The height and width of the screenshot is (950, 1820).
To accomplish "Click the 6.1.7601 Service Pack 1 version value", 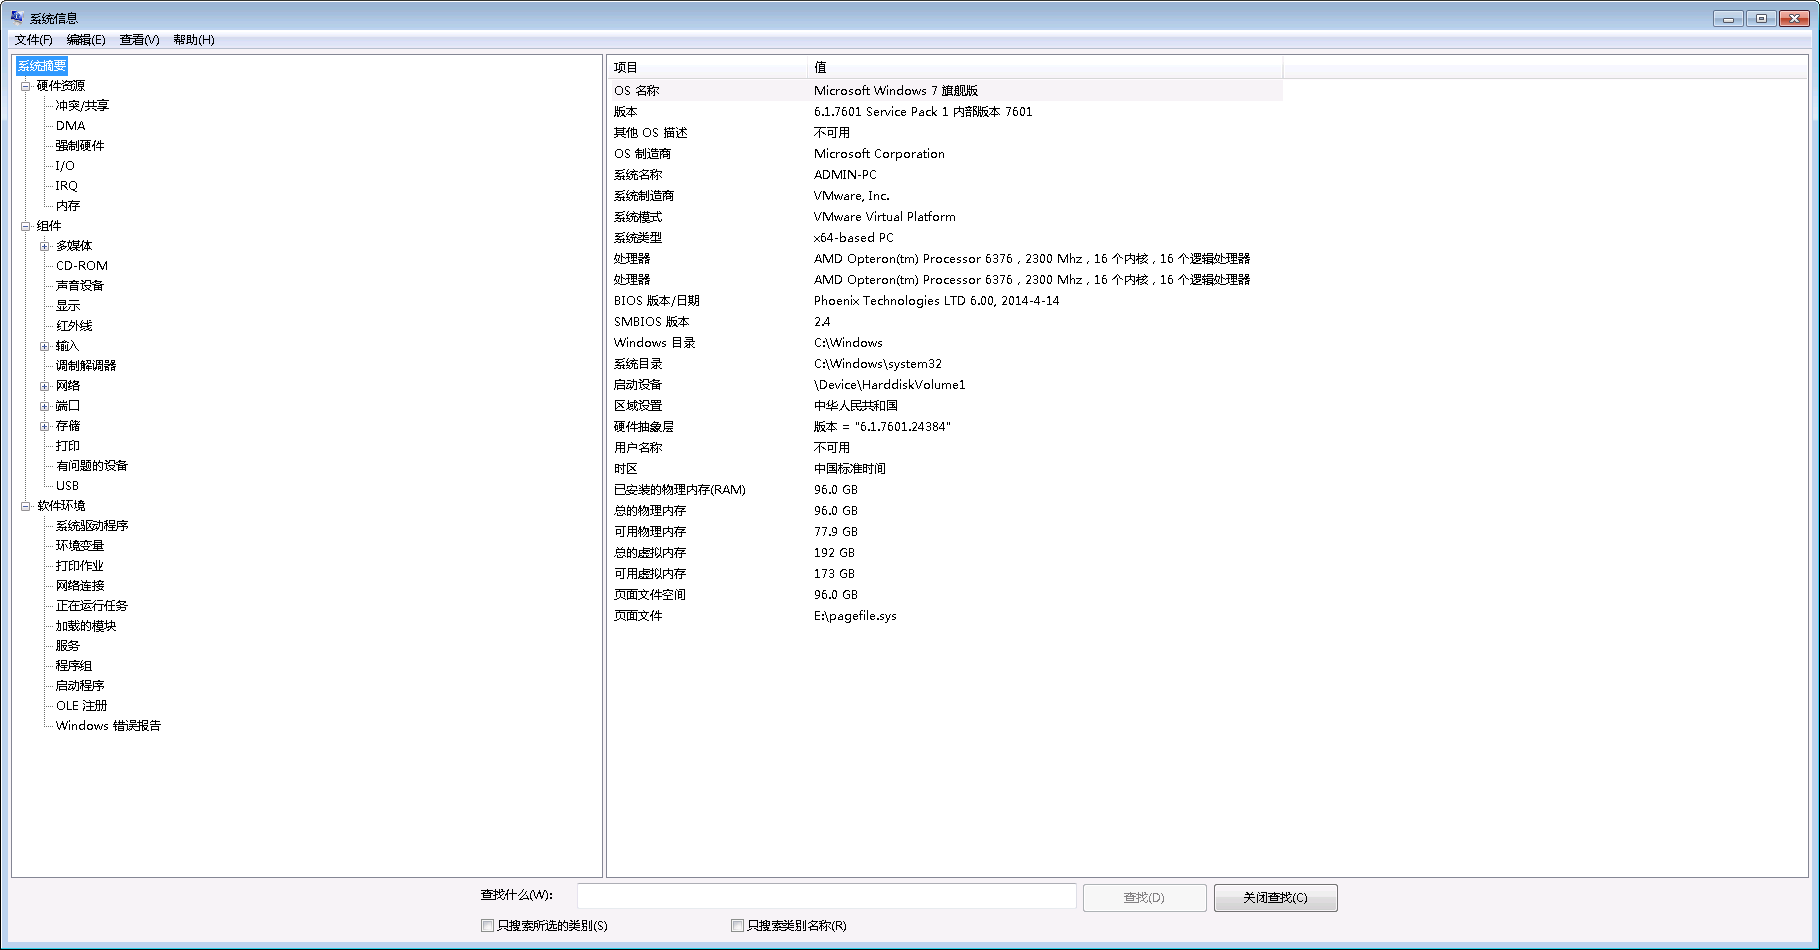I will (x=923, y=112).
